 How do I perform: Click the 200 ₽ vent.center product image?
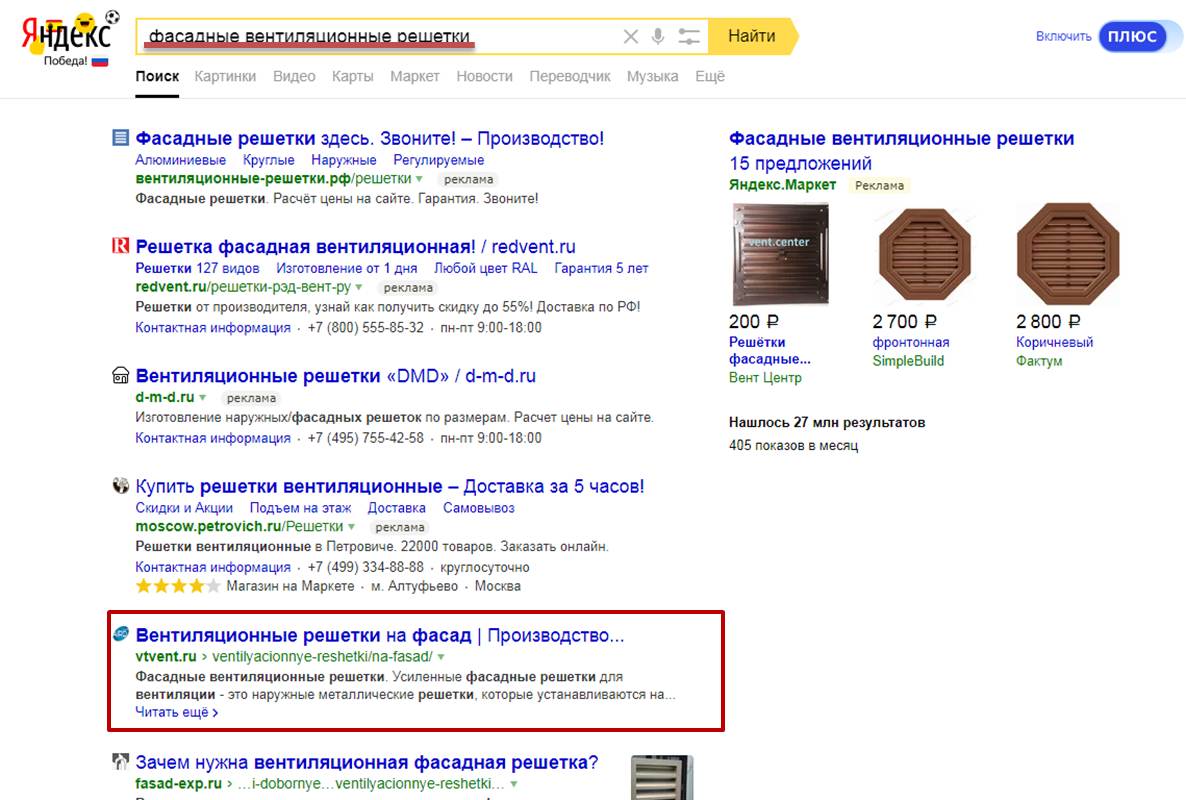[x=781, y=254]
